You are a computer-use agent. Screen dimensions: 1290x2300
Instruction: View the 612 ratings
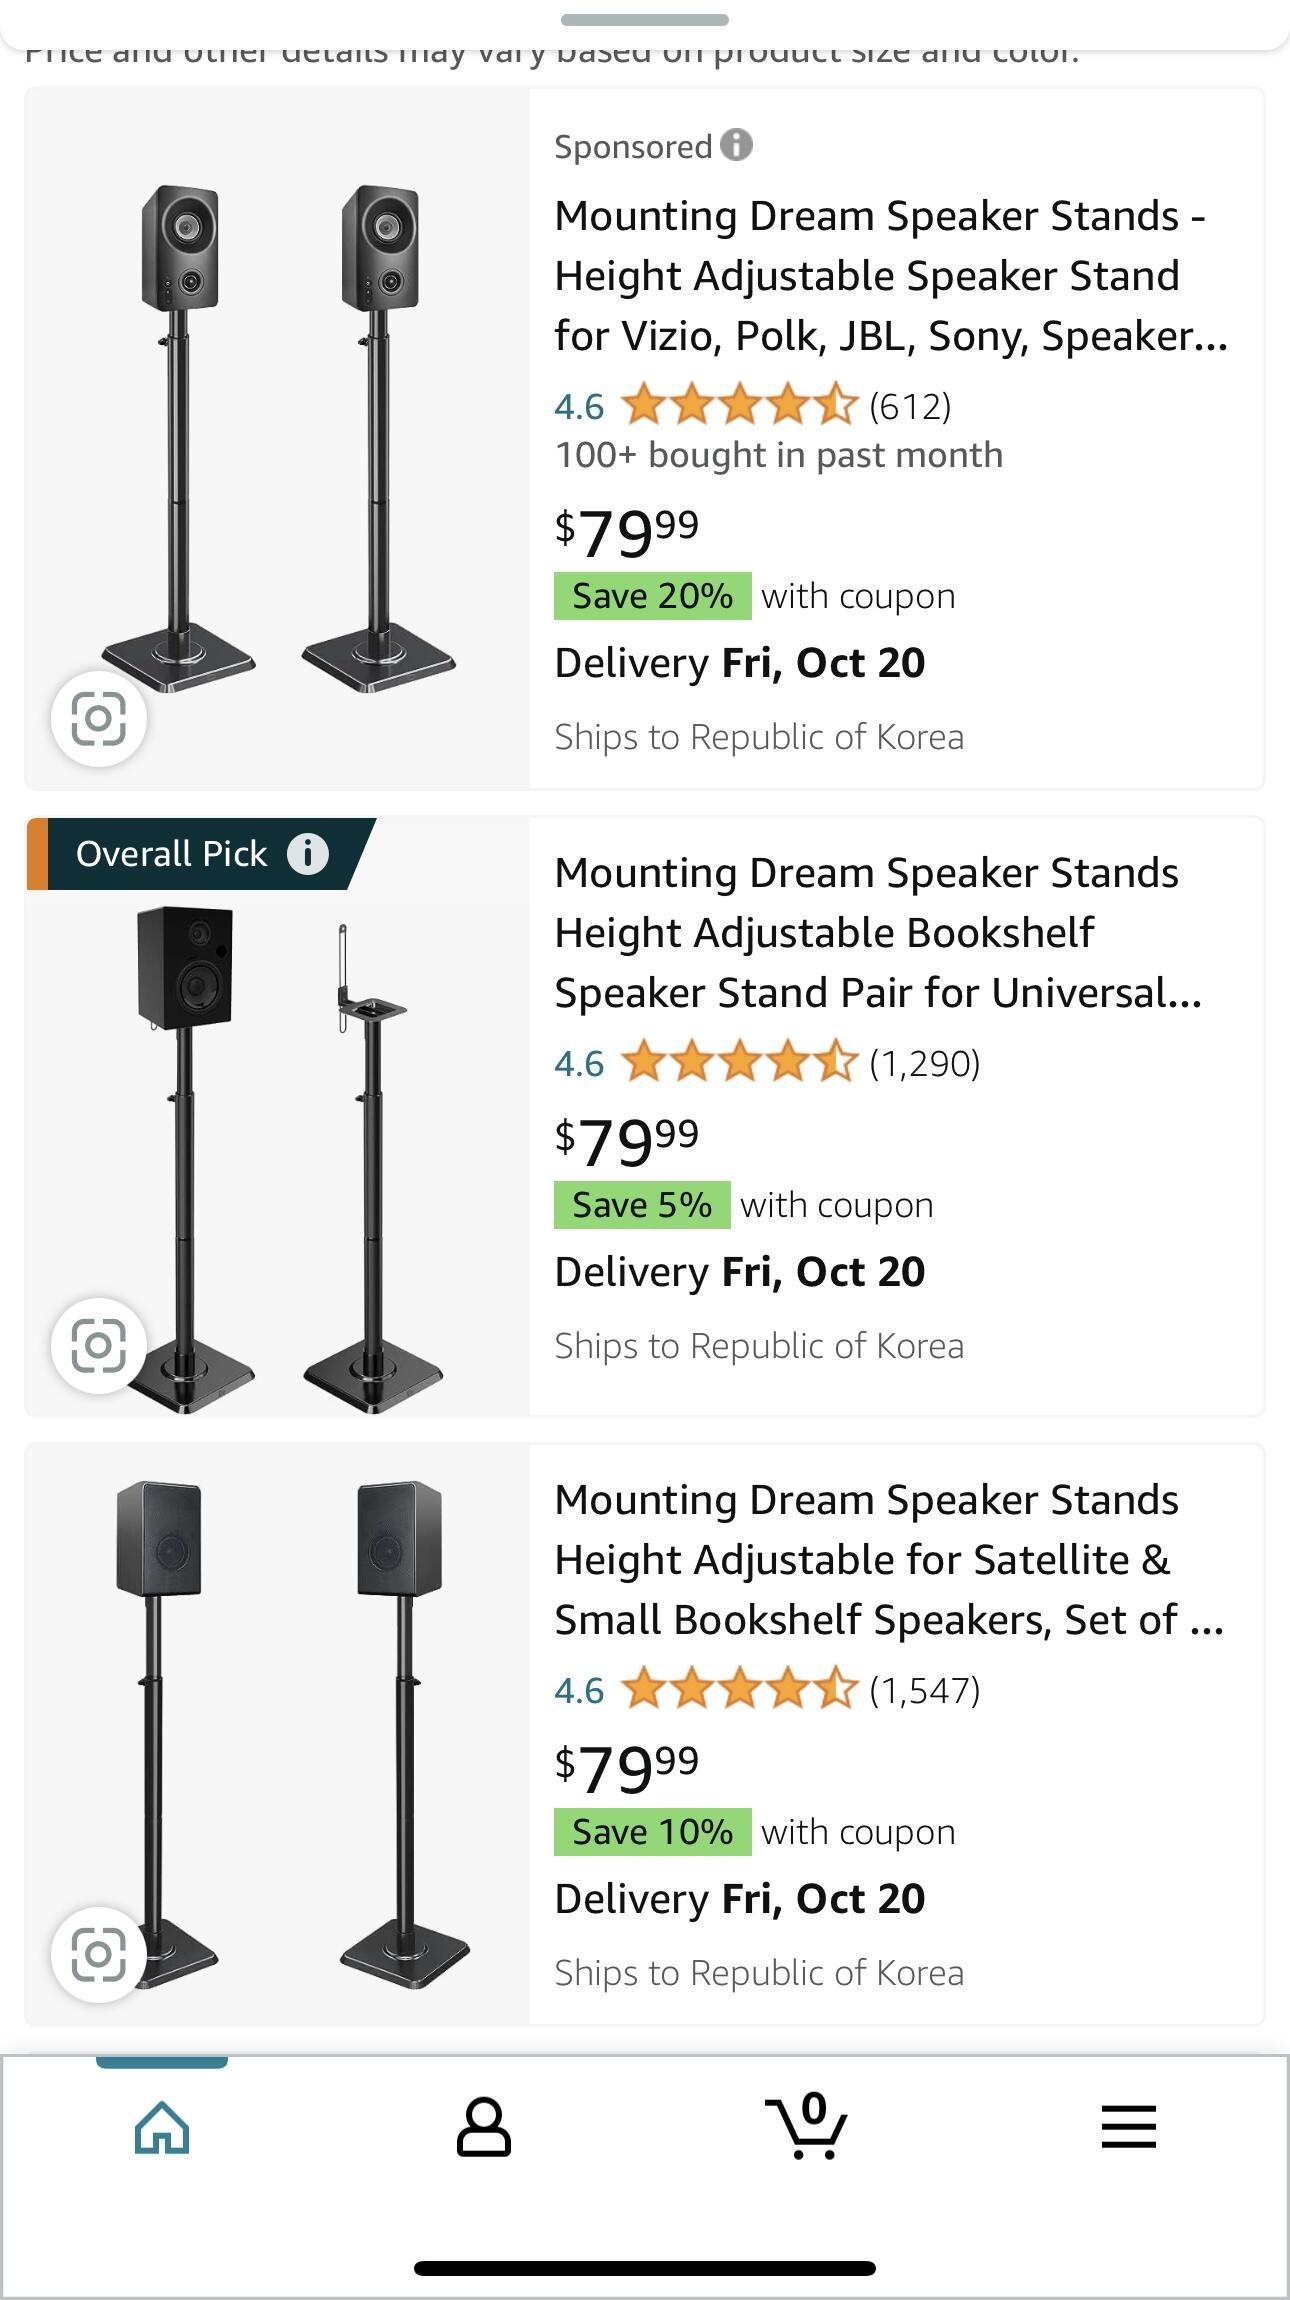[909, 406]
